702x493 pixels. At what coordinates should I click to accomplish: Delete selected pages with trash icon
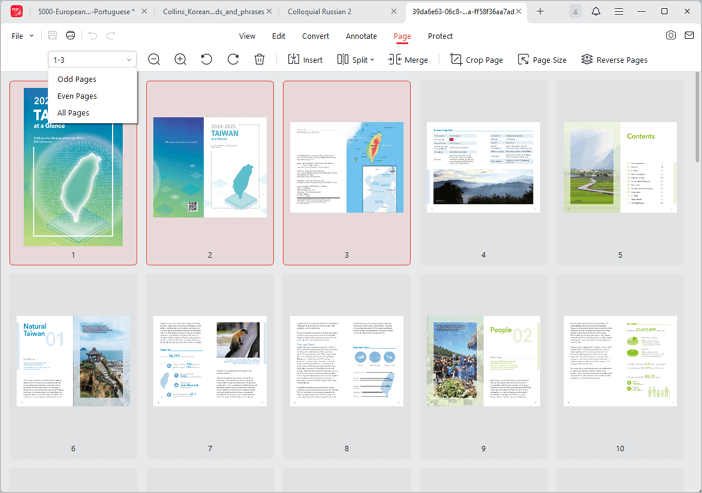[x=259, y=60]
